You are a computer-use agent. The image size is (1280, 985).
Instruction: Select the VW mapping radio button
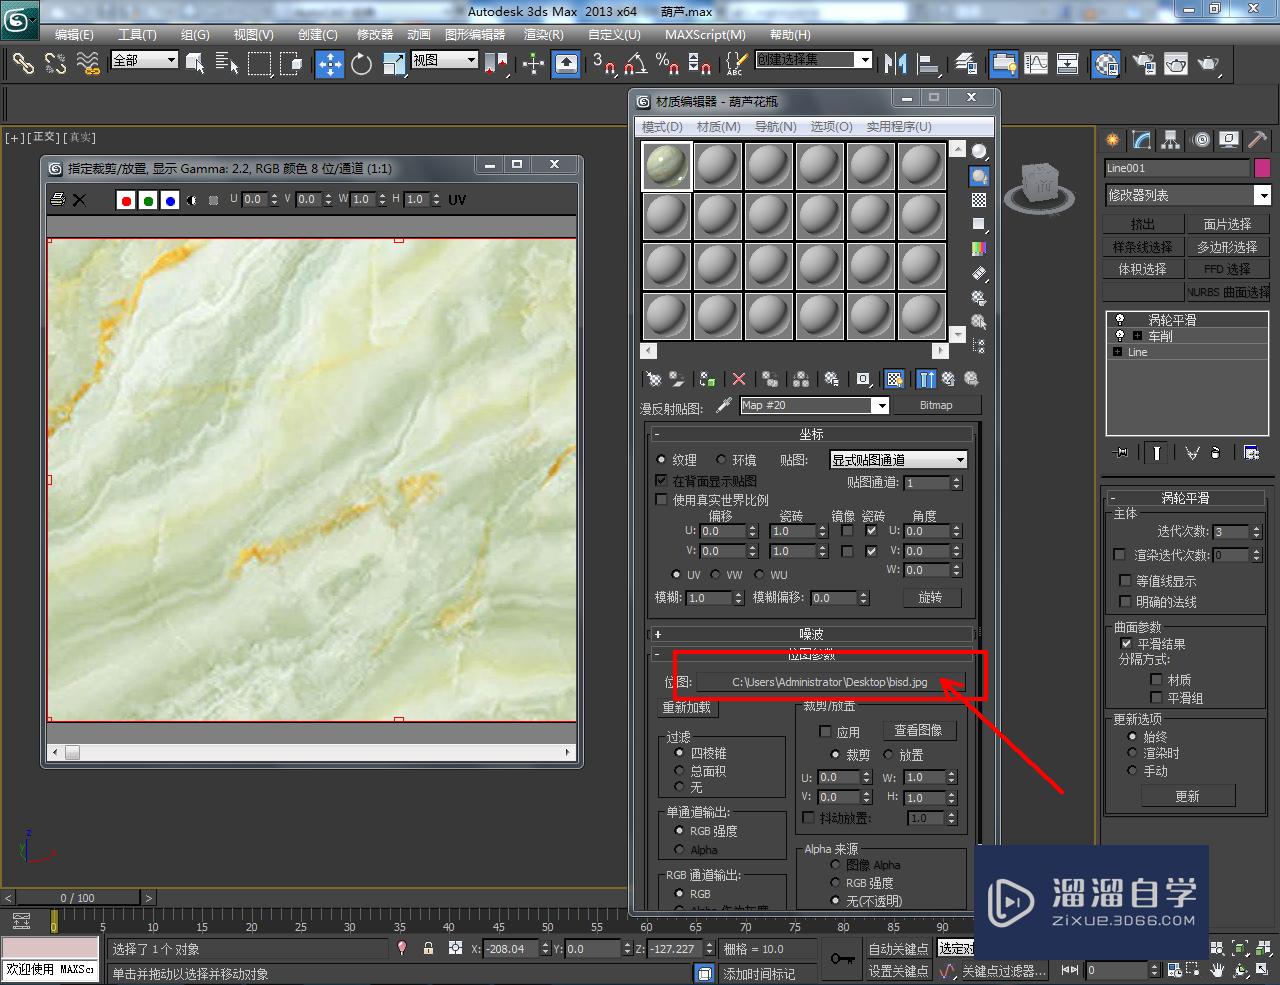716,575
